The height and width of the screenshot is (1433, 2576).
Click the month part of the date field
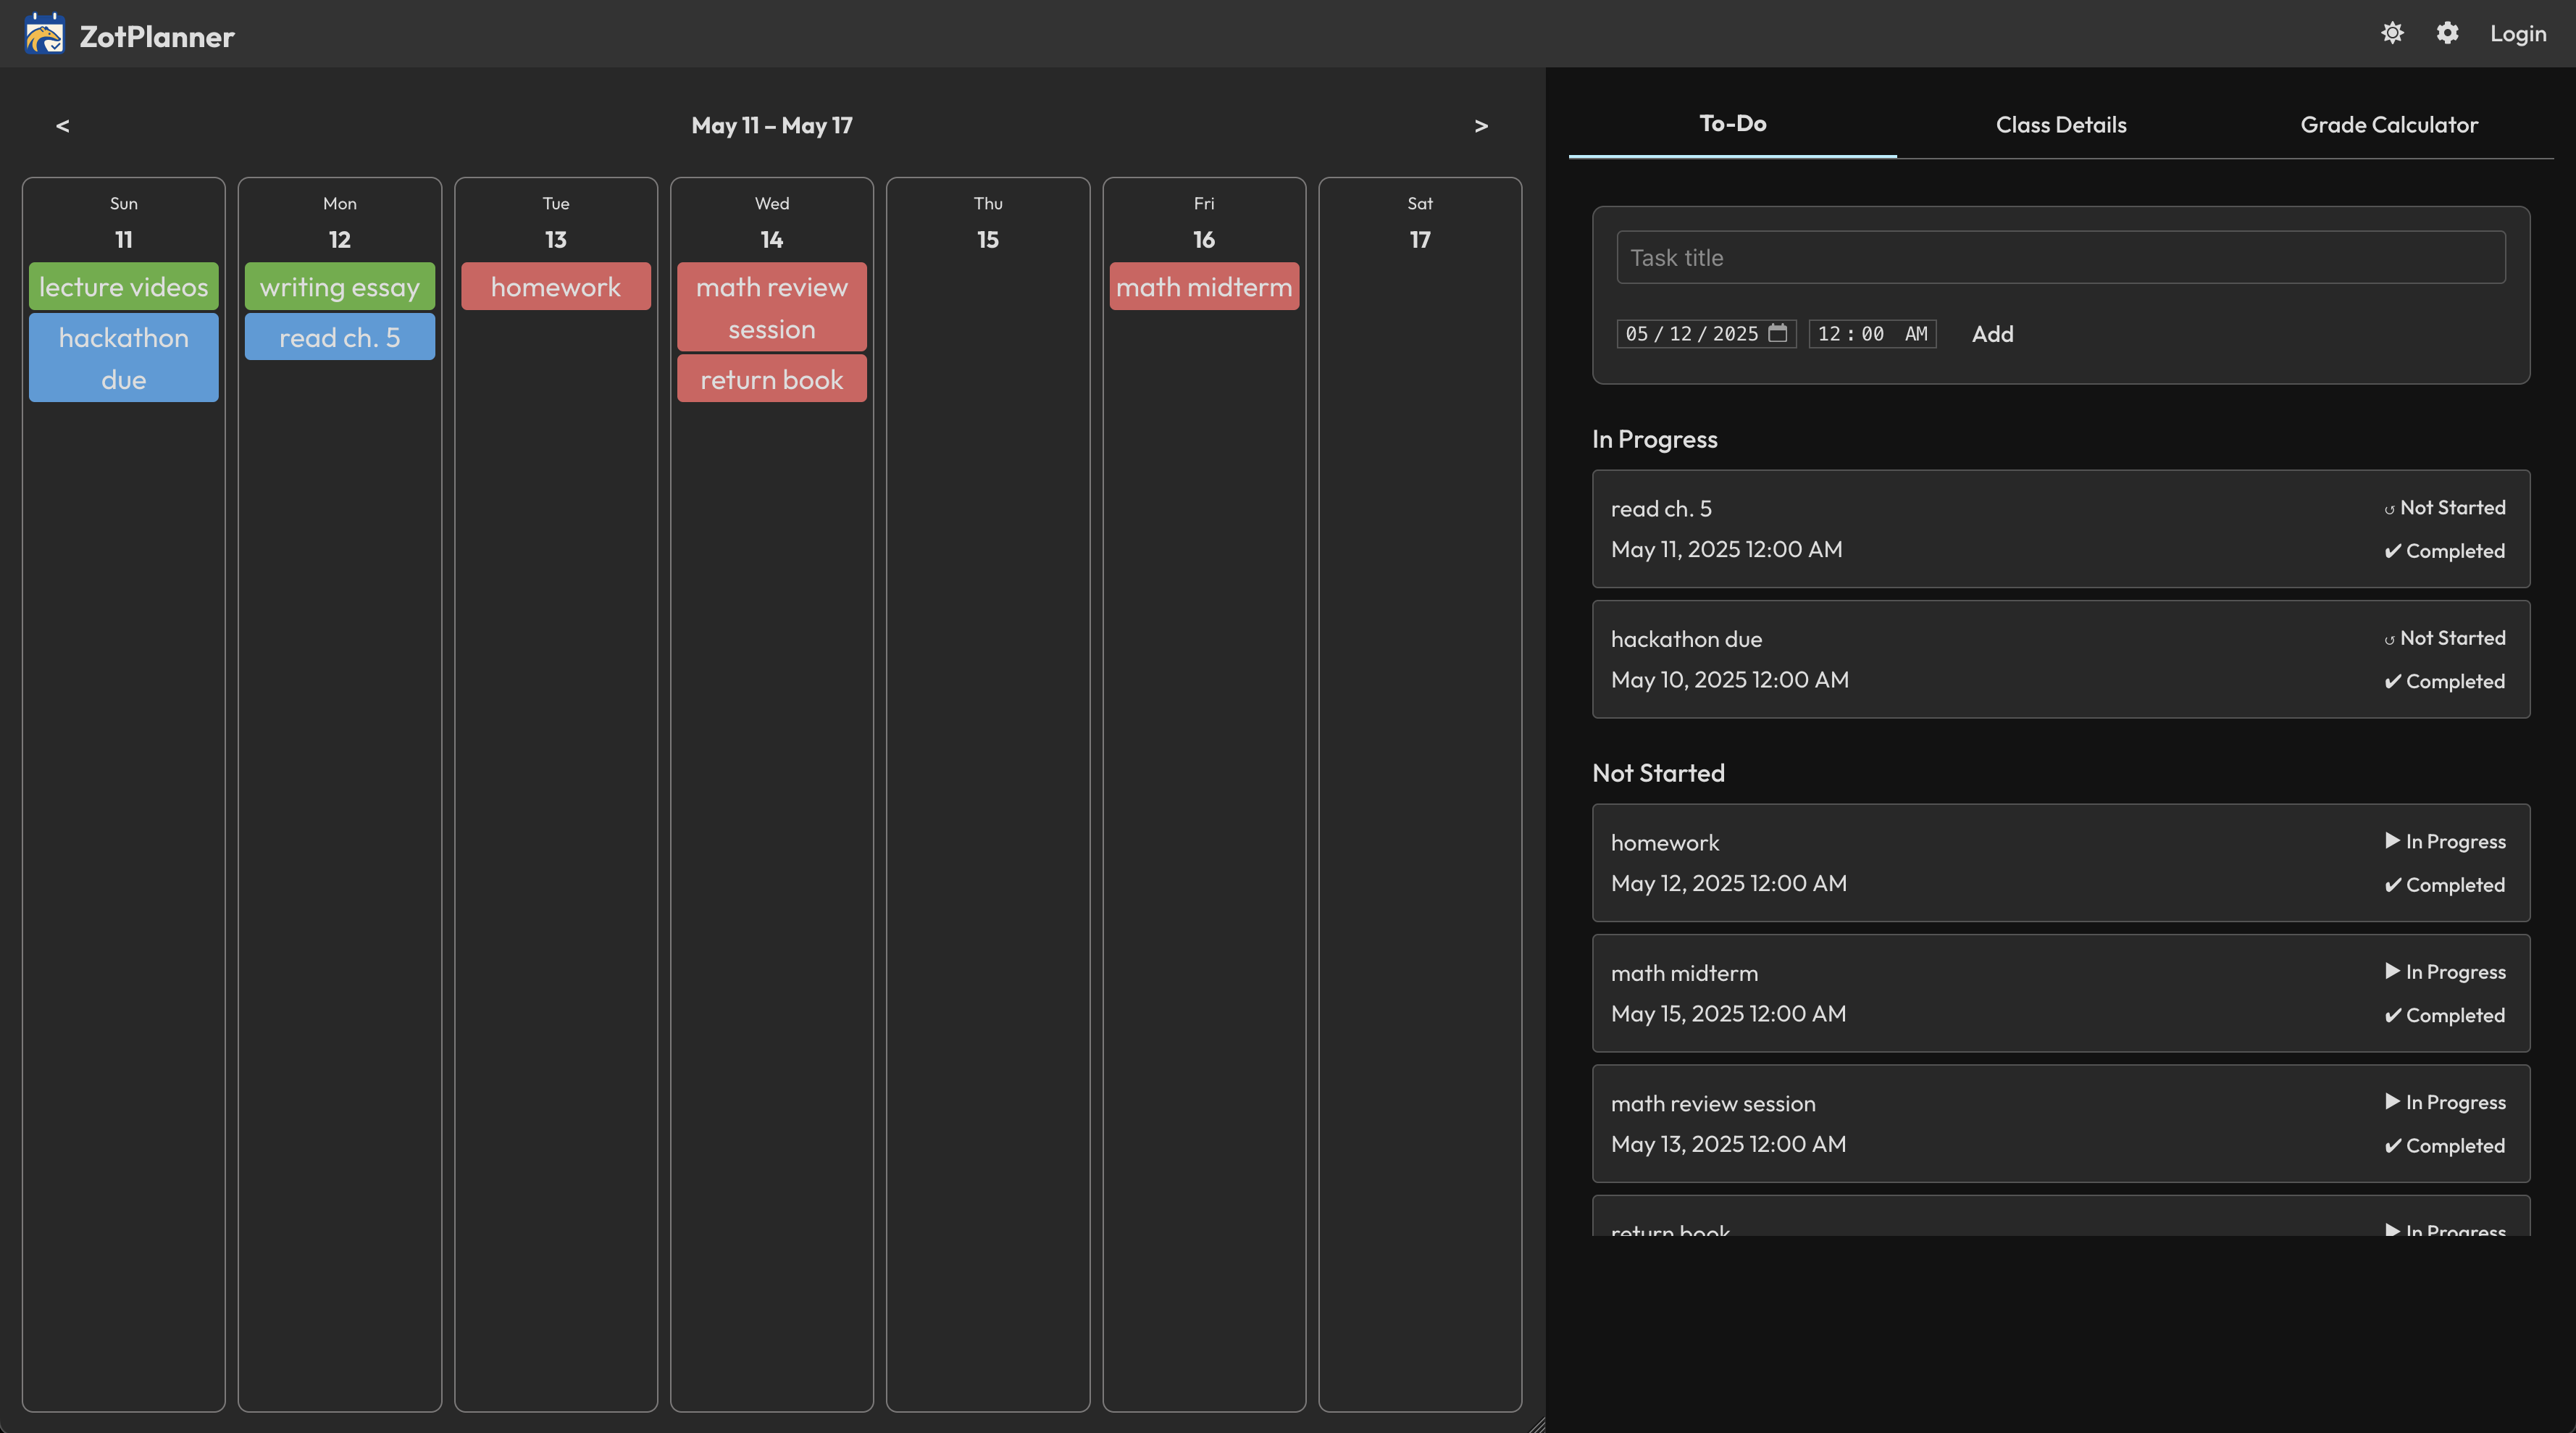click(1636, 334)
